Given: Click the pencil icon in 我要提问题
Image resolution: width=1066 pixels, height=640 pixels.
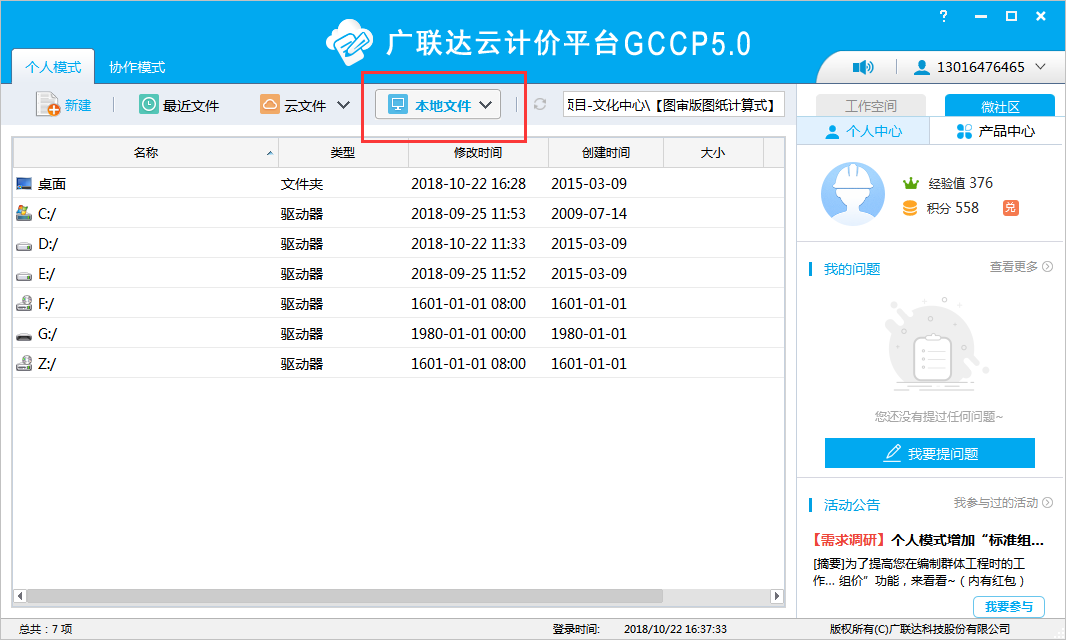Looking at the screenshot, I should click(892, 453).
